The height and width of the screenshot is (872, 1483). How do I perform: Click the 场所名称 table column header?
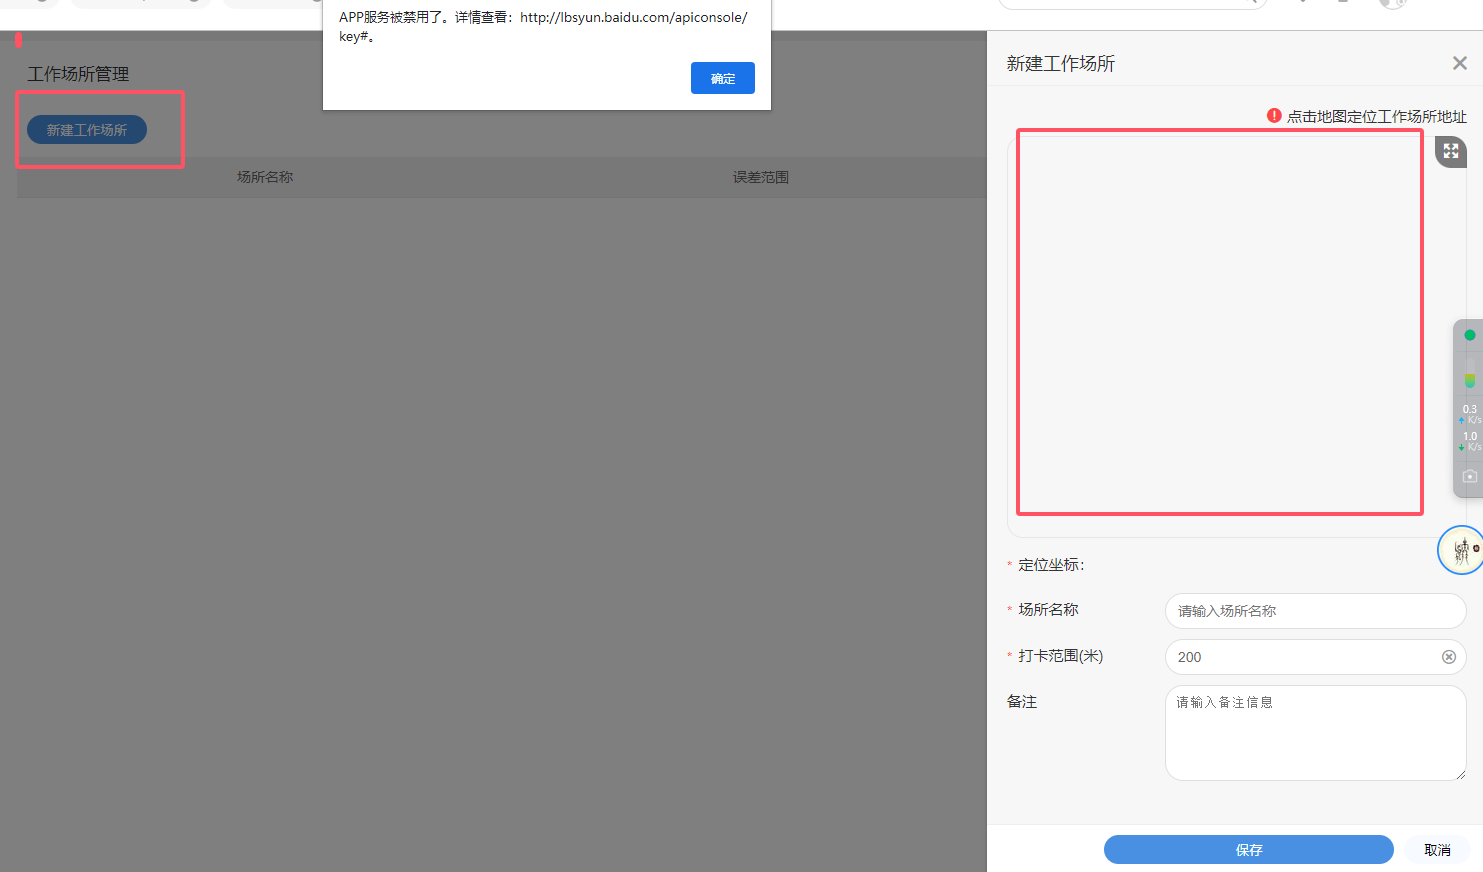point(265,177)
